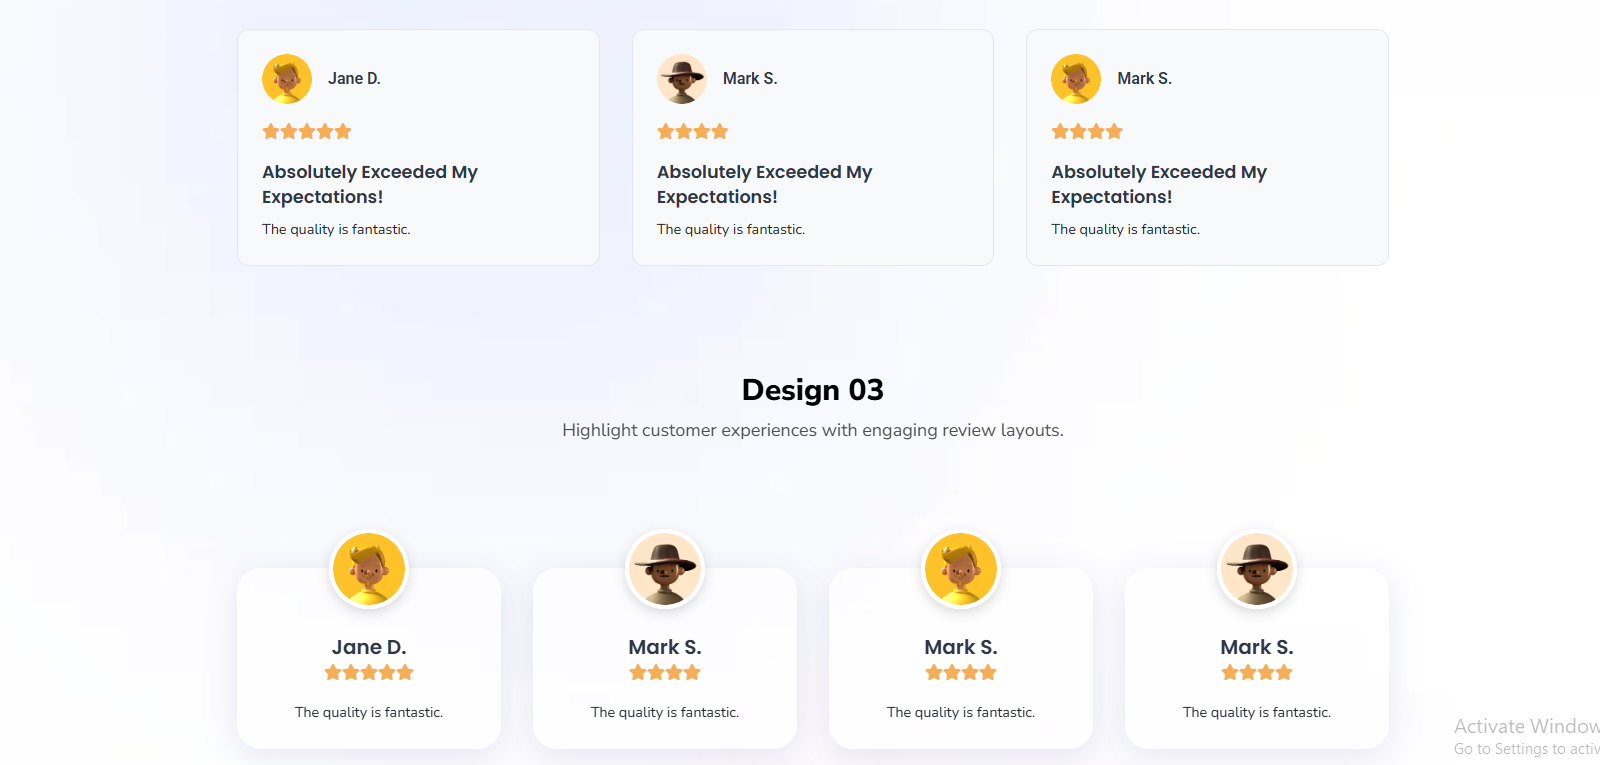Click the Mark S. name label in Design 03
This screenshot has width=1600, height=765.
[x=665, y=646]
